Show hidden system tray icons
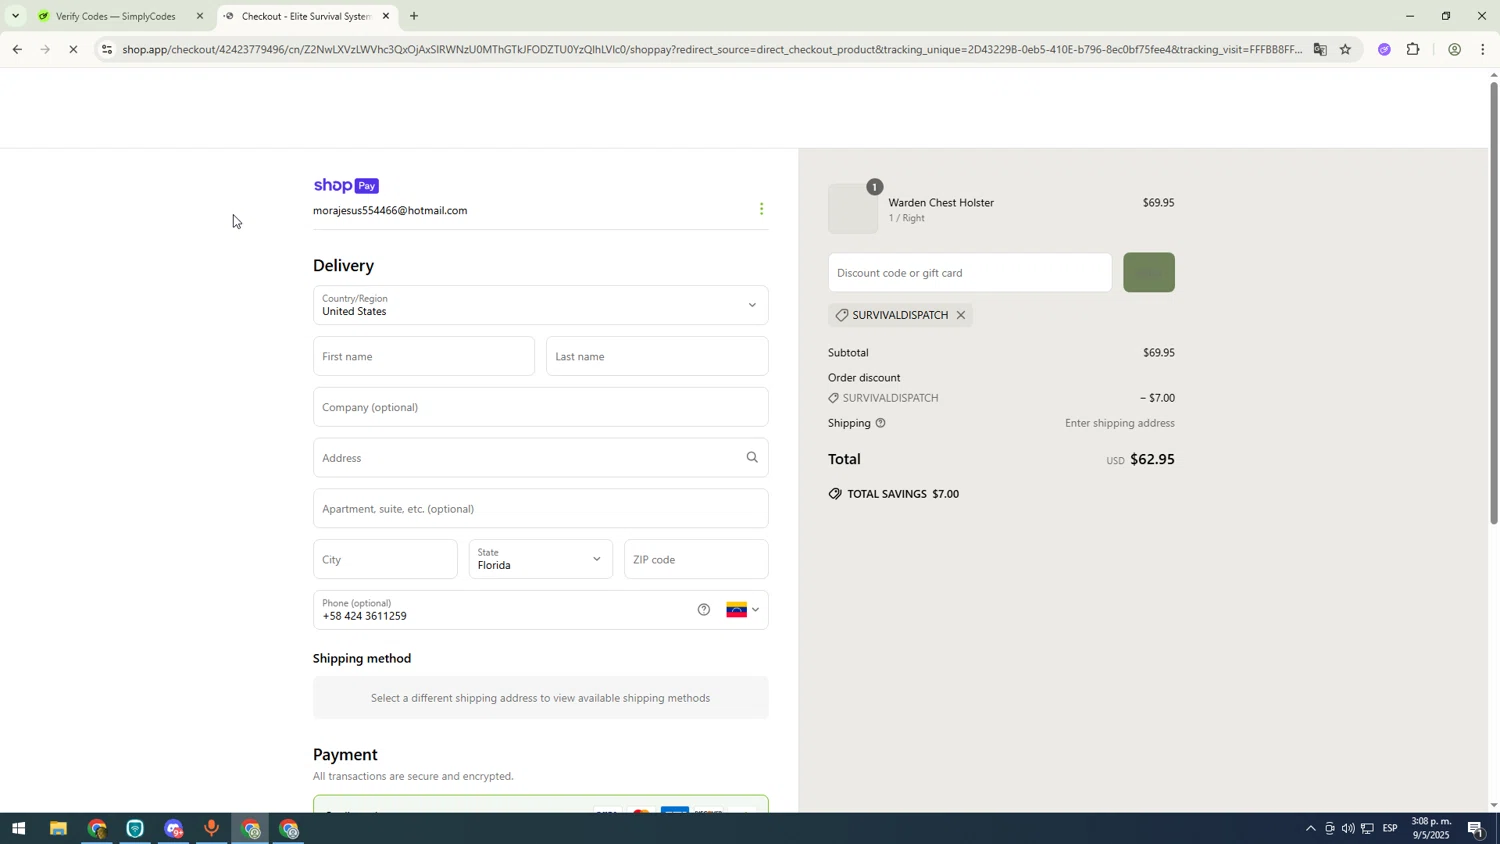 click(1311, 829)
